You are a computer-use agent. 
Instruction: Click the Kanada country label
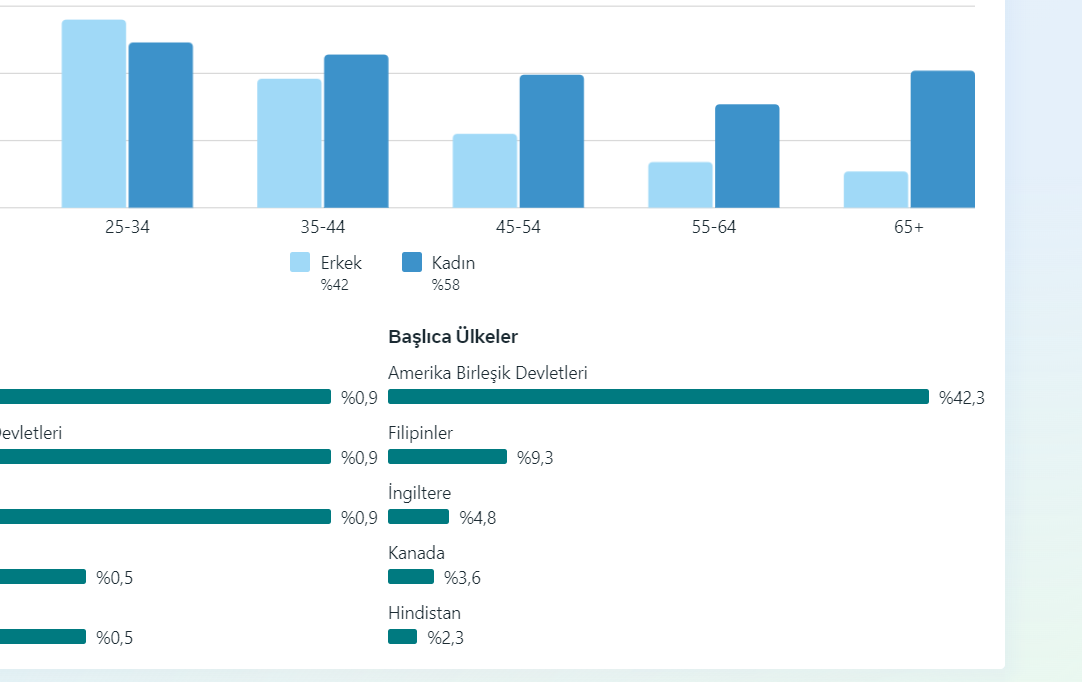(416, 554)
